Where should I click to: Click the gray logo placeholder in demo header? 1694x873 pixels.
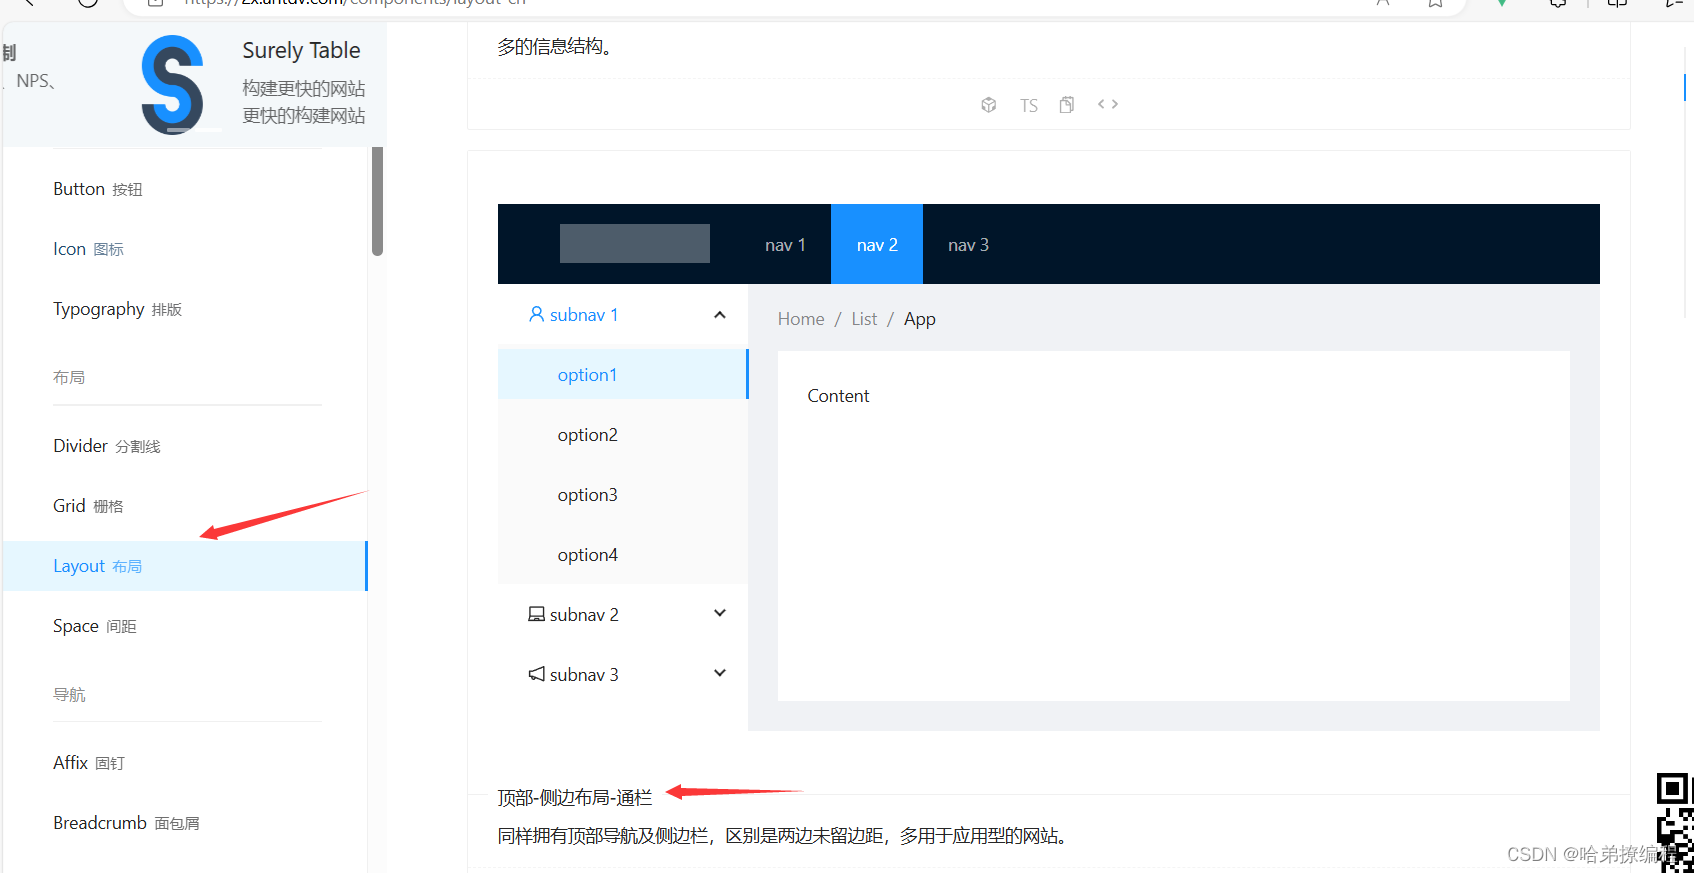click(x=635, y=244)
